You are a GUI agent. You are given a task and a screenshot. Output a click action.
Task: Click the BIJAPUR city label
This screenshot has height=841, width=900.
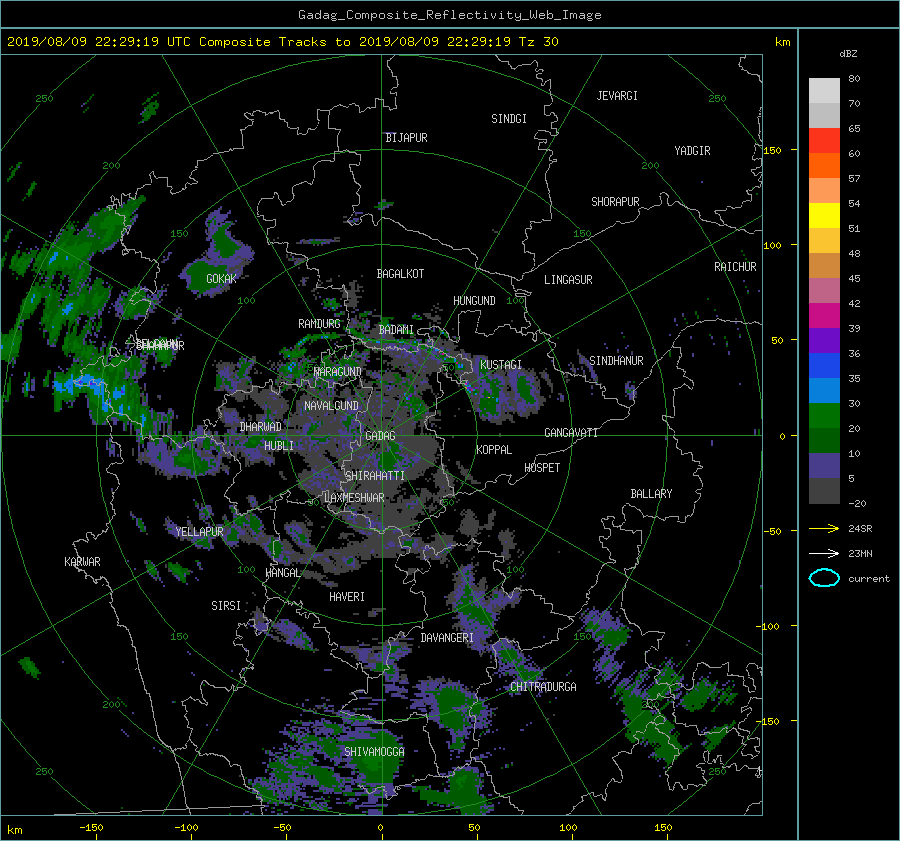tap(406, 138)
